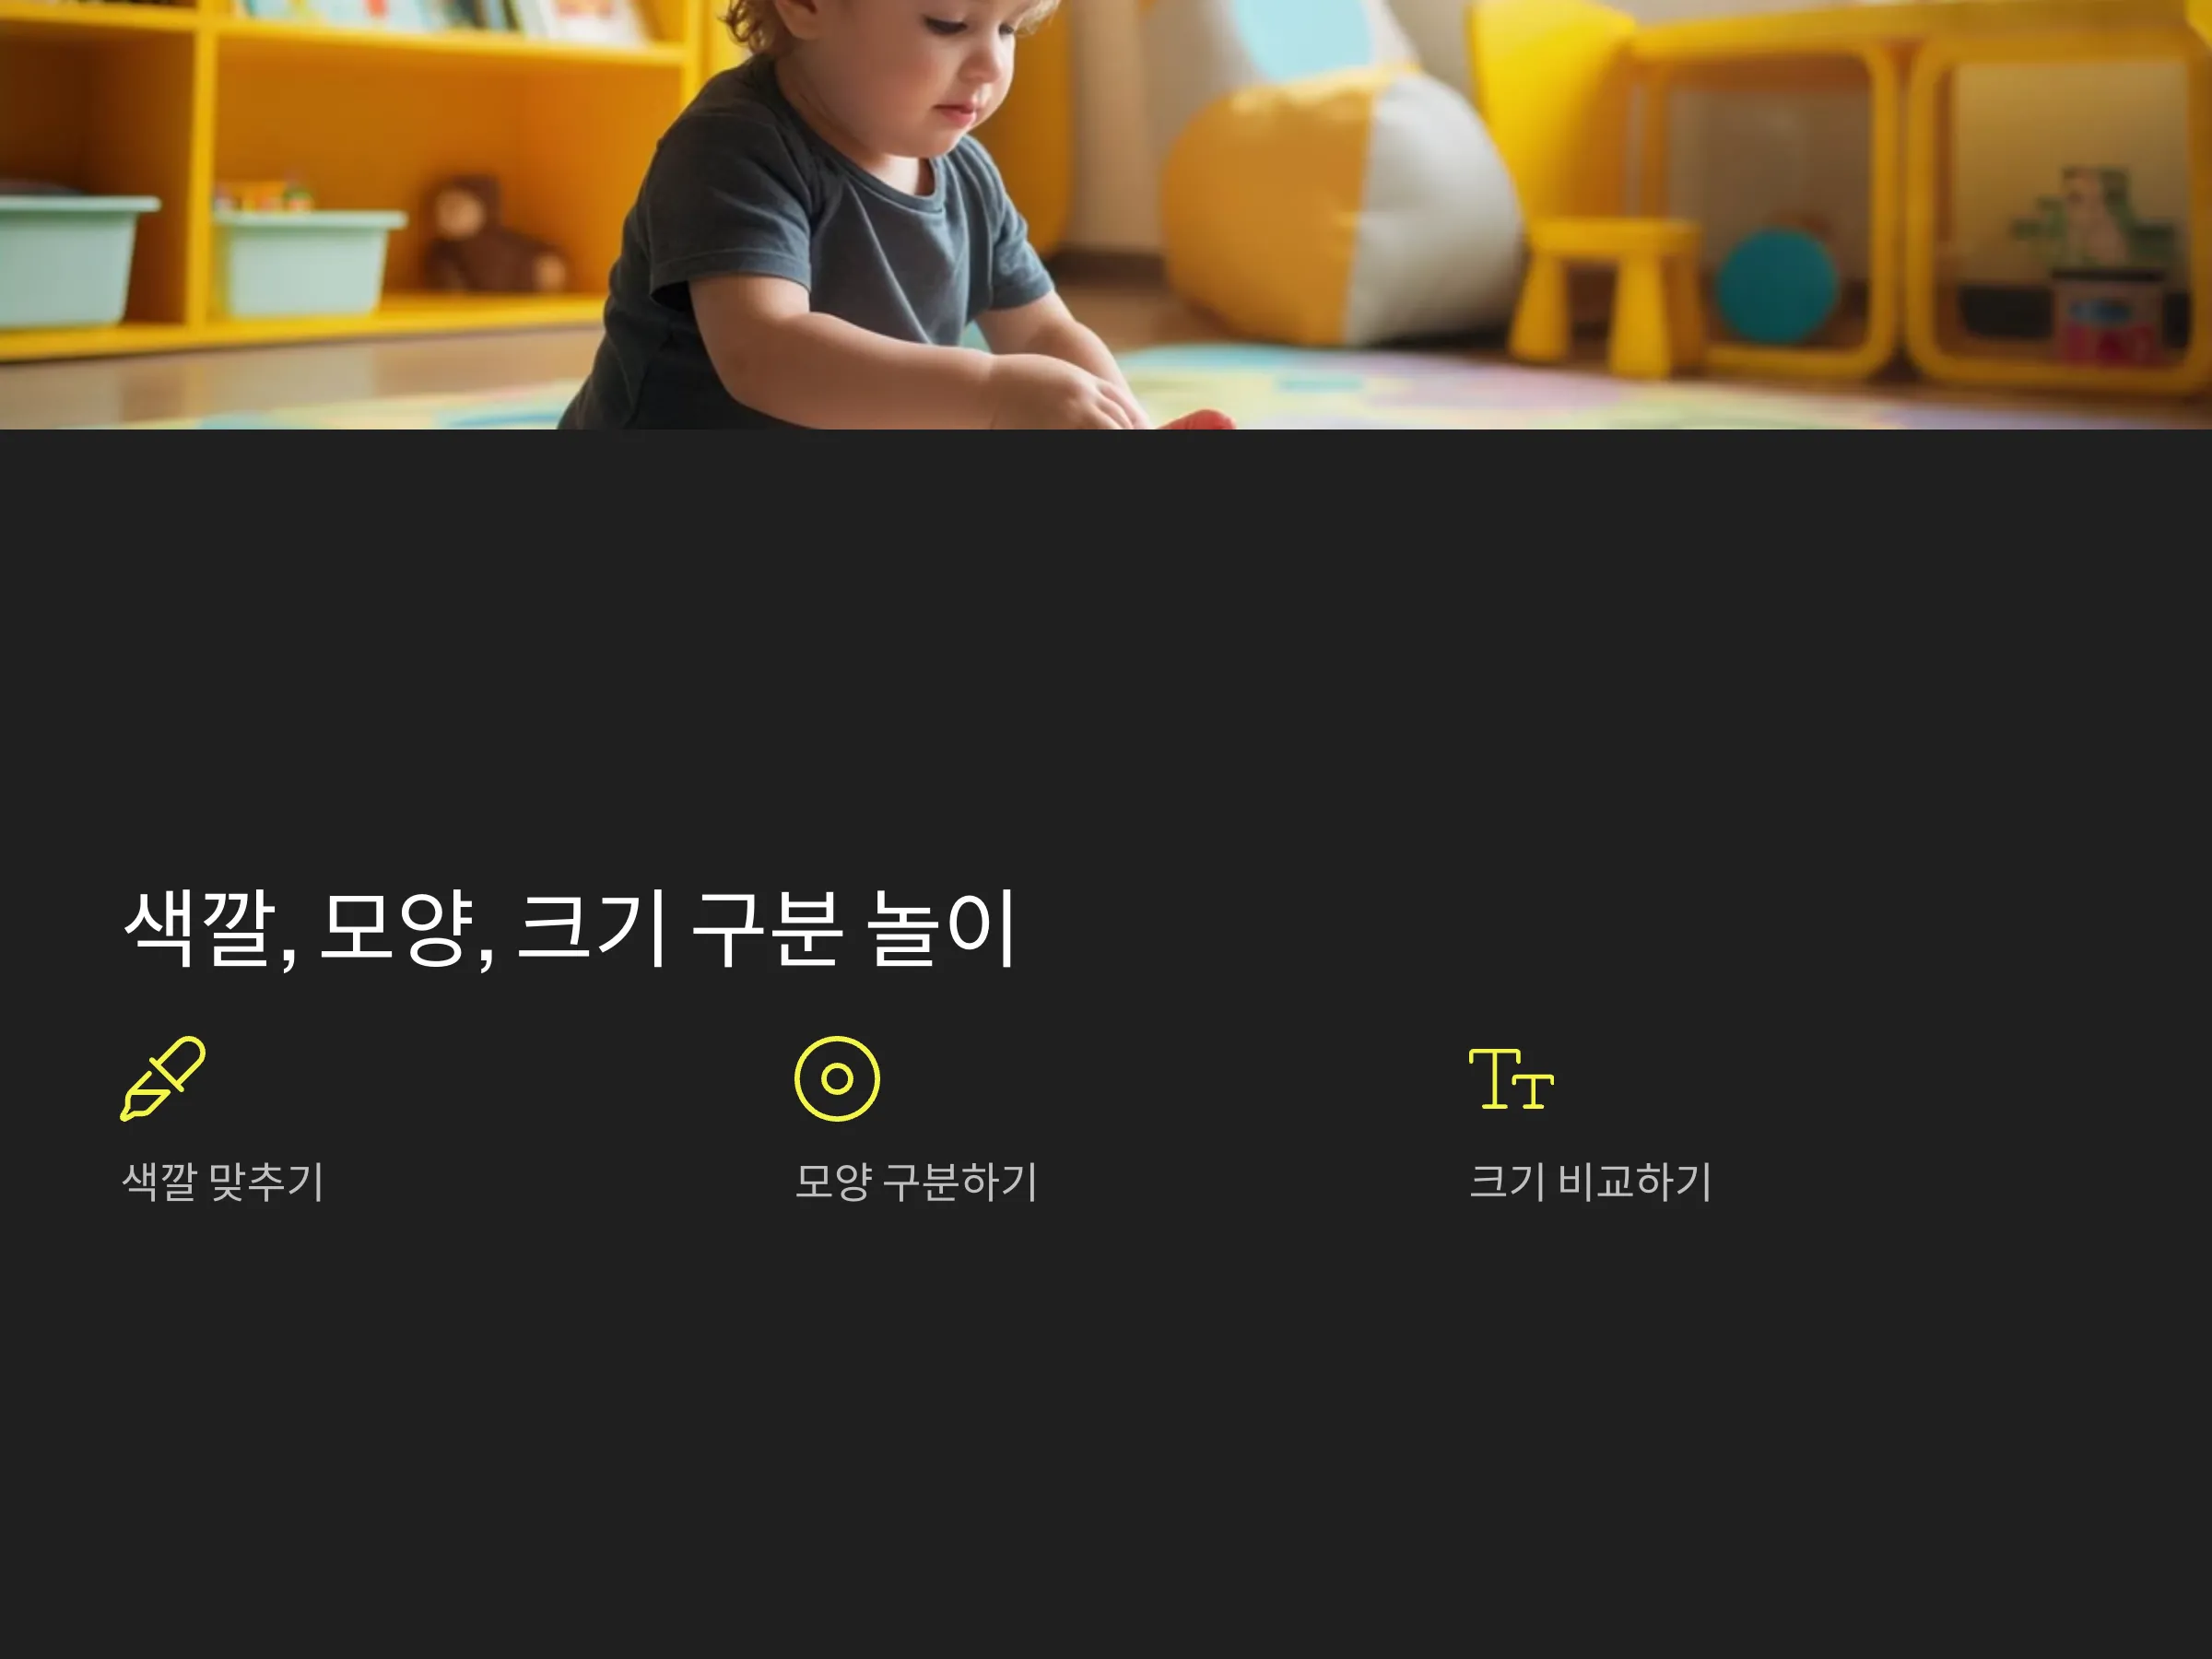Select the 크기 비교하기 label
Image resolution: width=2212 pixels, height=1659 pixels.
coord(1590,1182)
